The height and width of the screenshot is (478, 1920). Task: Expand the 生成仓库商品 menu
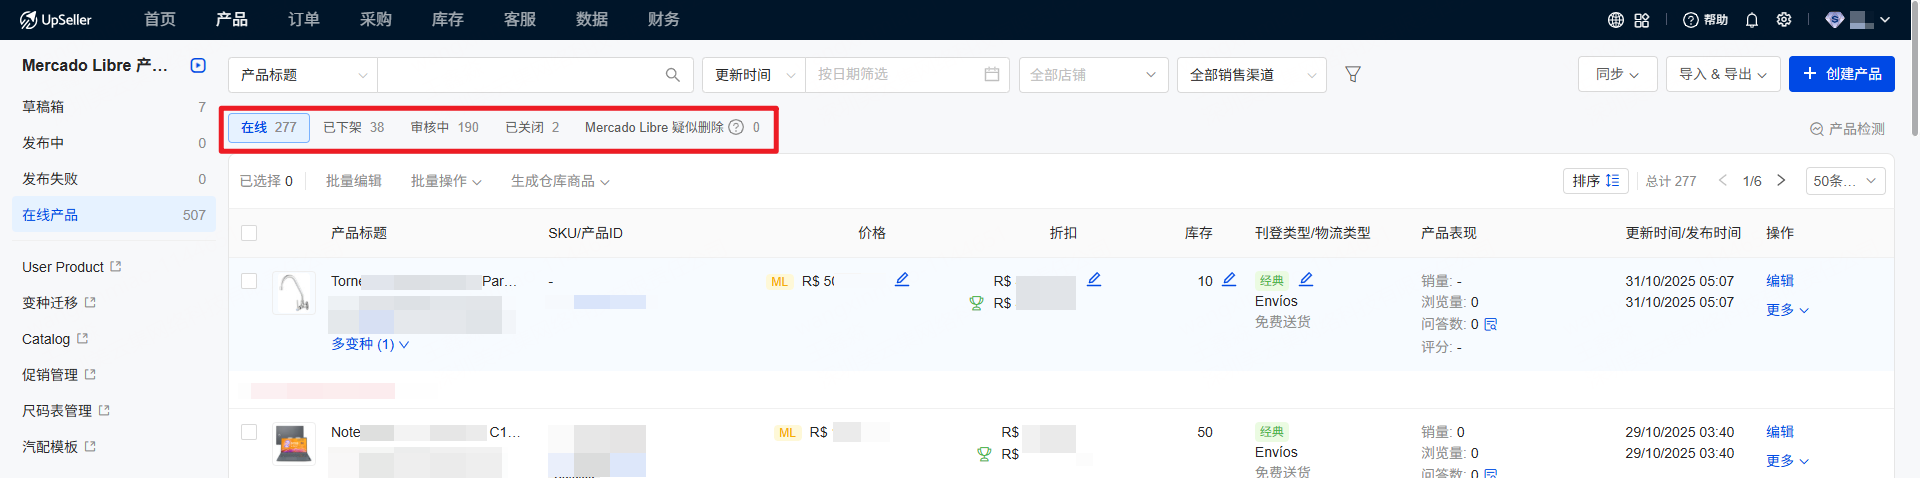coord(560,181)
